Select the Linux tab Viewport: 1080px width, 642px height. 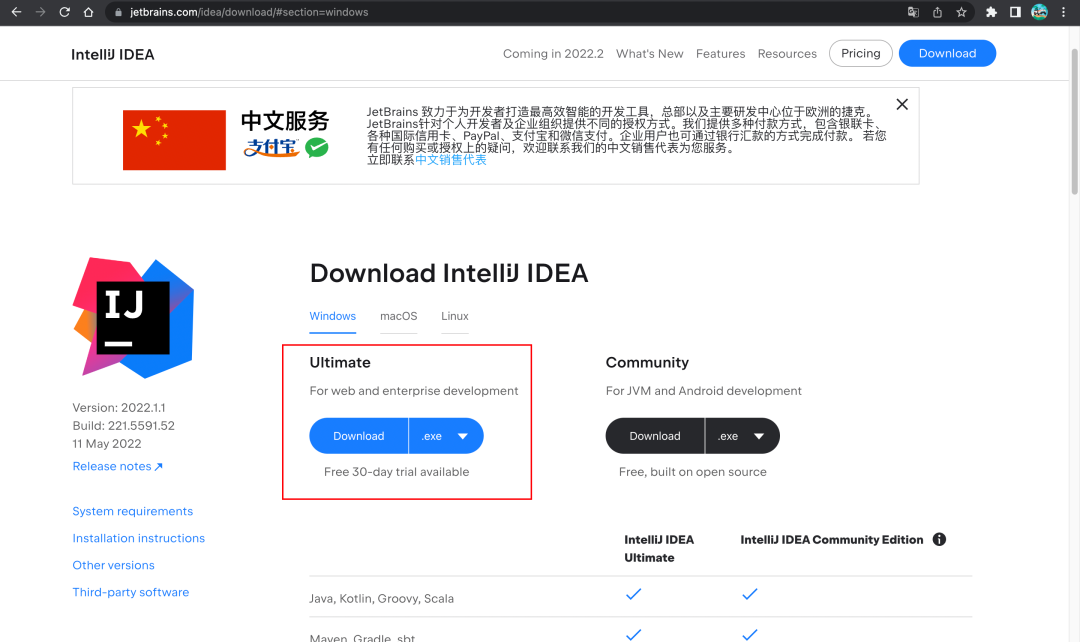click(x=455, y=316)
